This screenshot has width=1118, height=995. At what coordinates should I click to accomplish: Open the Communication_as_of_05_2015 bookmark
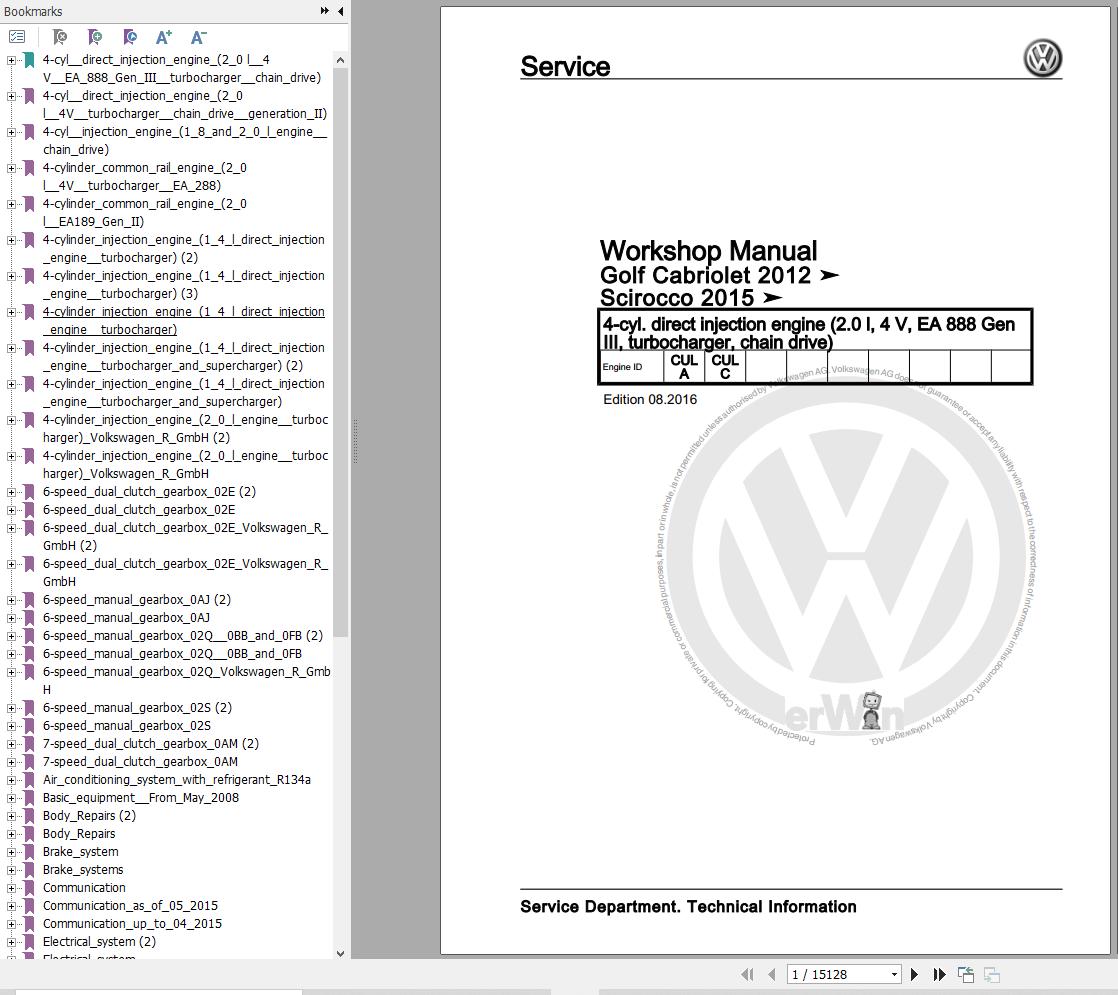click(x=130, y=906)
